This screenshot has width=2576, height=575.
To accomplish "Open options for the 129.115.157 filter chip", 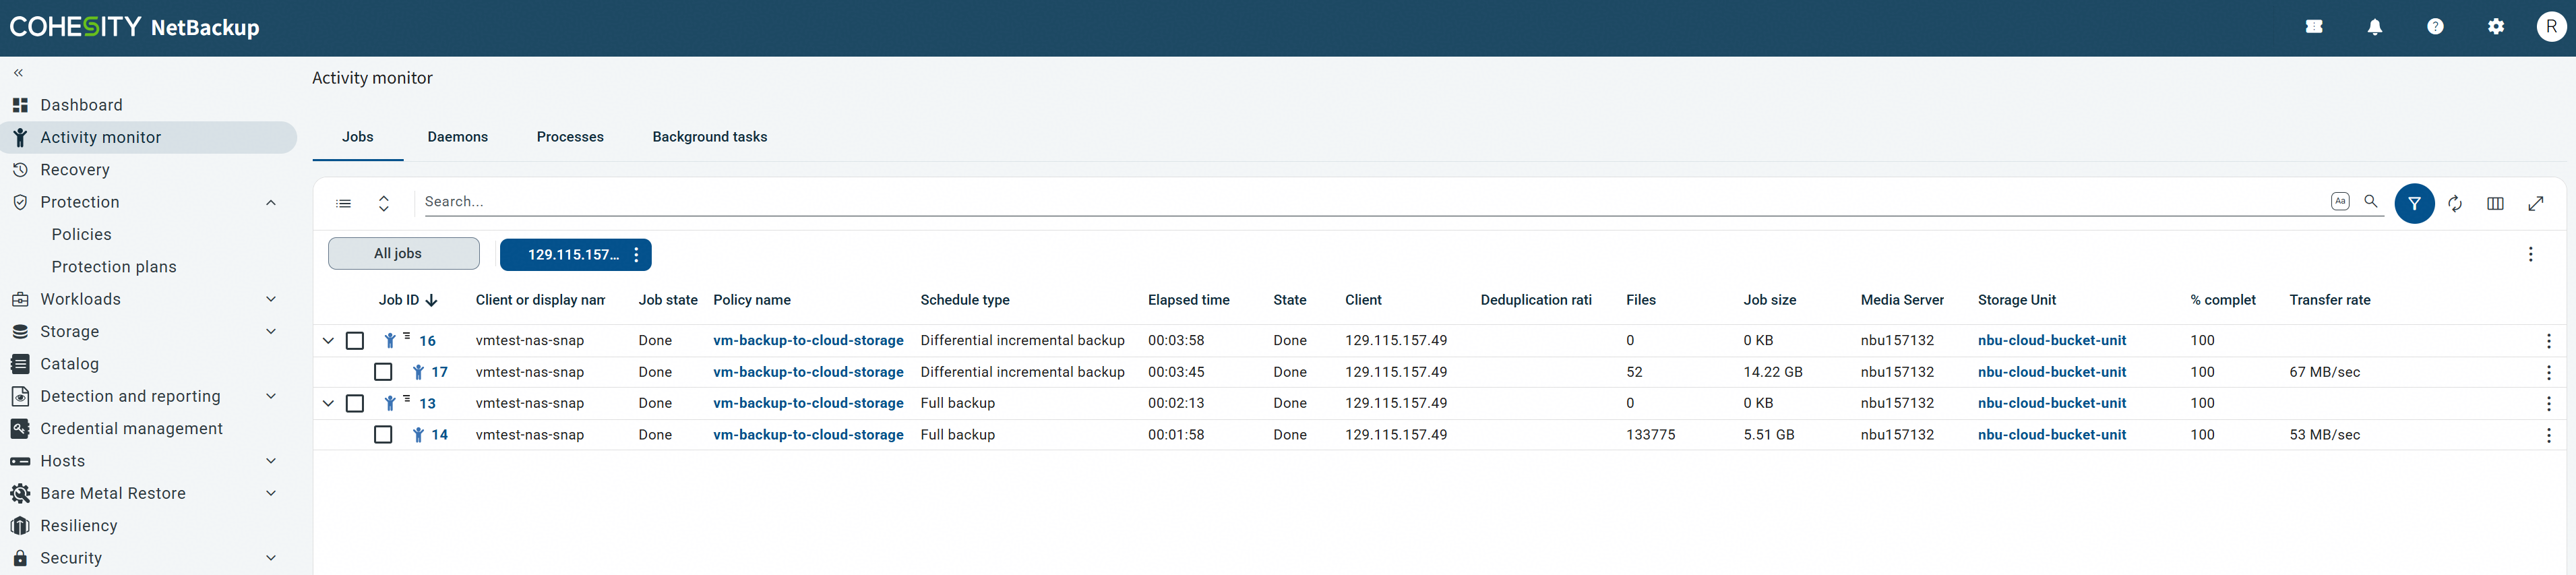I will (x=636, y=255).
